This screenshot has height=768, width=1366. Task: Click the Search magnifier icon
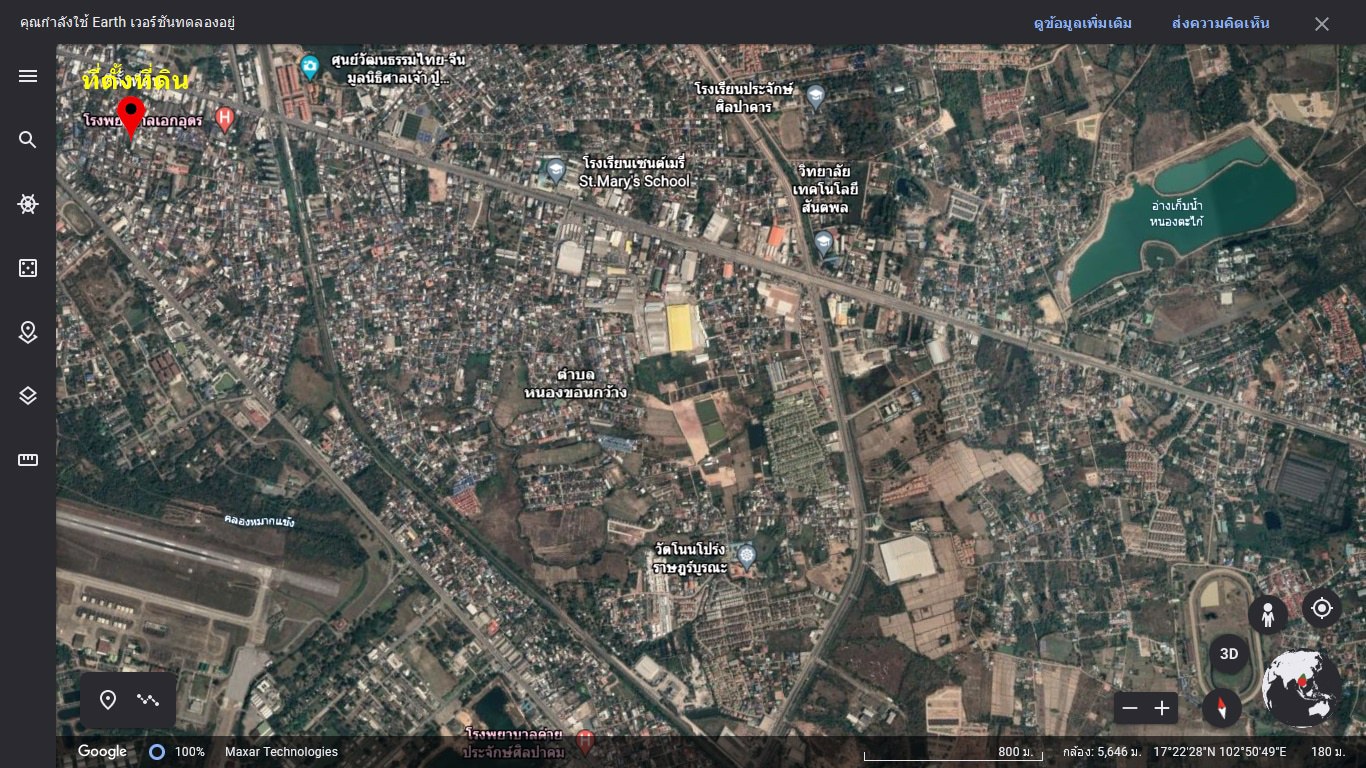pyautogui.click(x=28, y=140)
